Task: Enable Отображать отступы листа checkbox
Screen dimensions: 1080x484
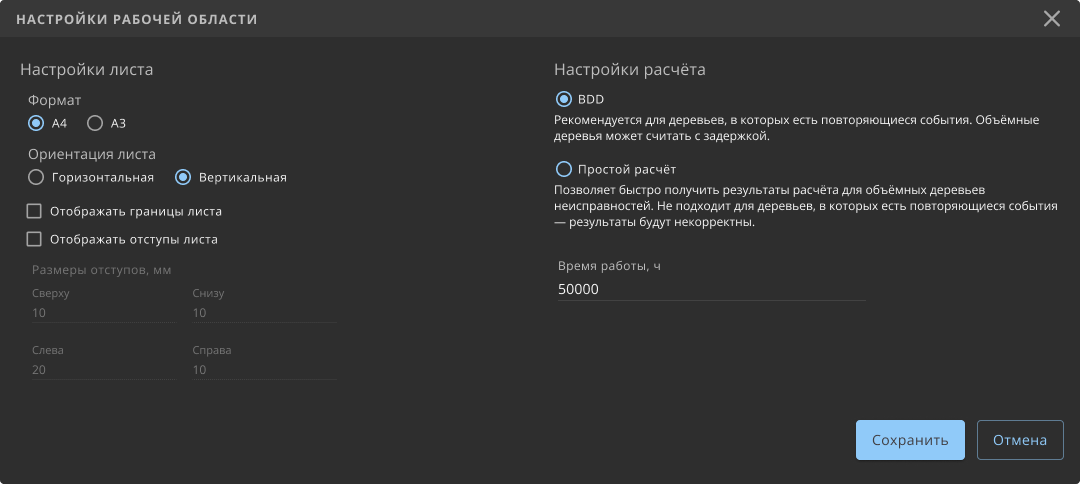Action: 34,240
